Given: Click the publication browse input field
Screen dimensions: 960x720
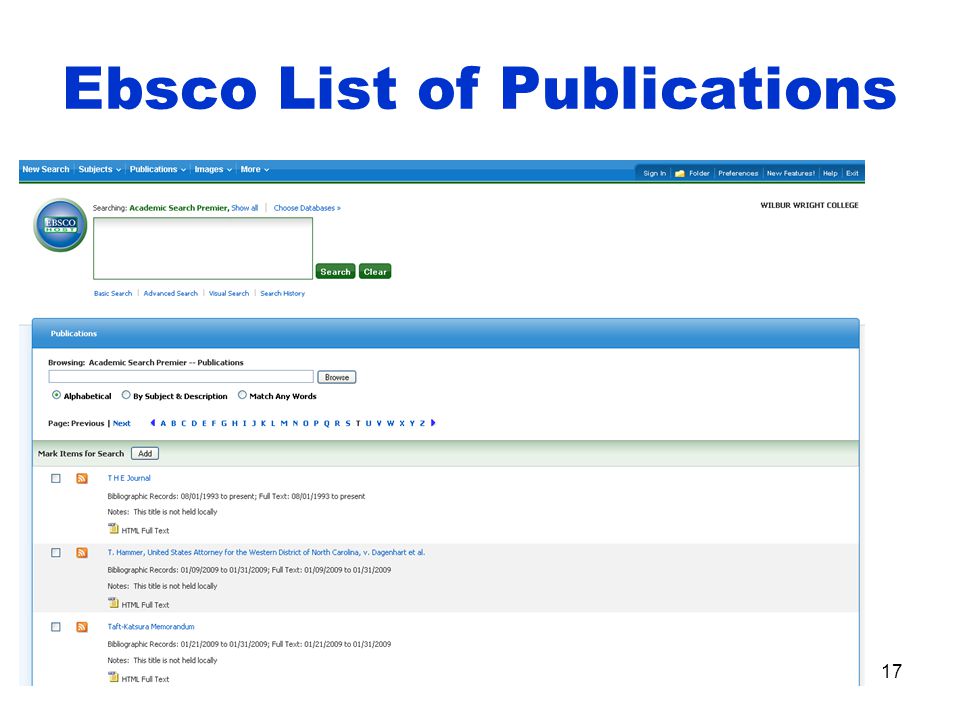Looking at the screenshot, I should [x=181, y=377].
